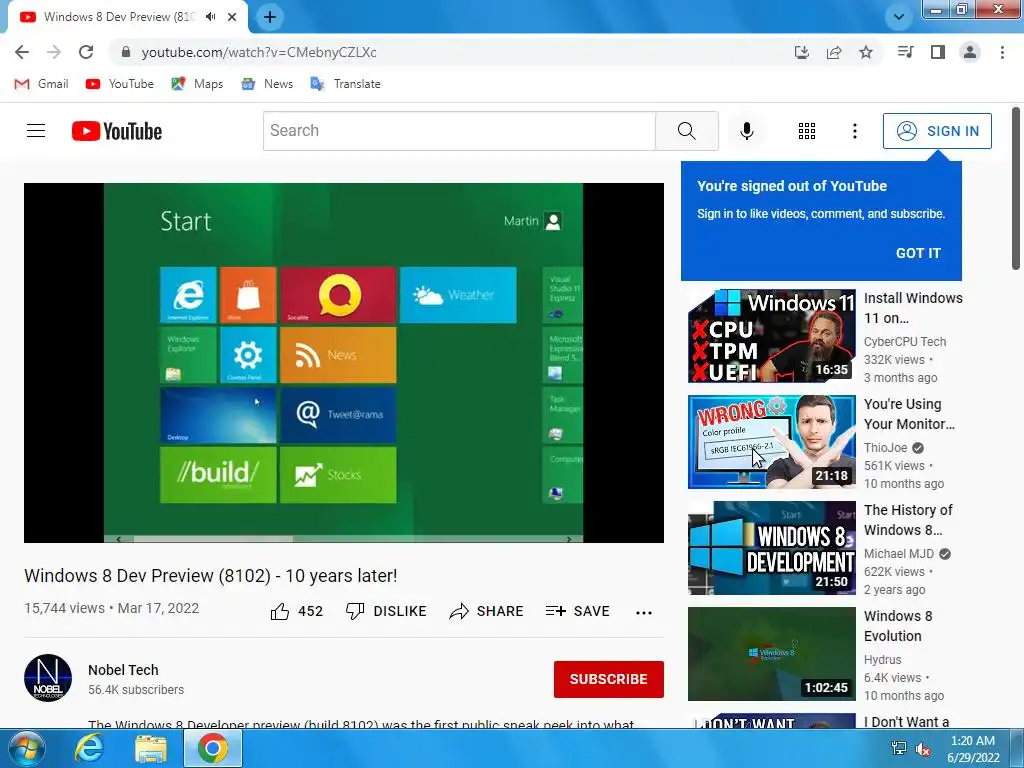Click the CyberCPU Tech channel name
Viewport: 1024px width, 768px height.
(x=905, y=342)
